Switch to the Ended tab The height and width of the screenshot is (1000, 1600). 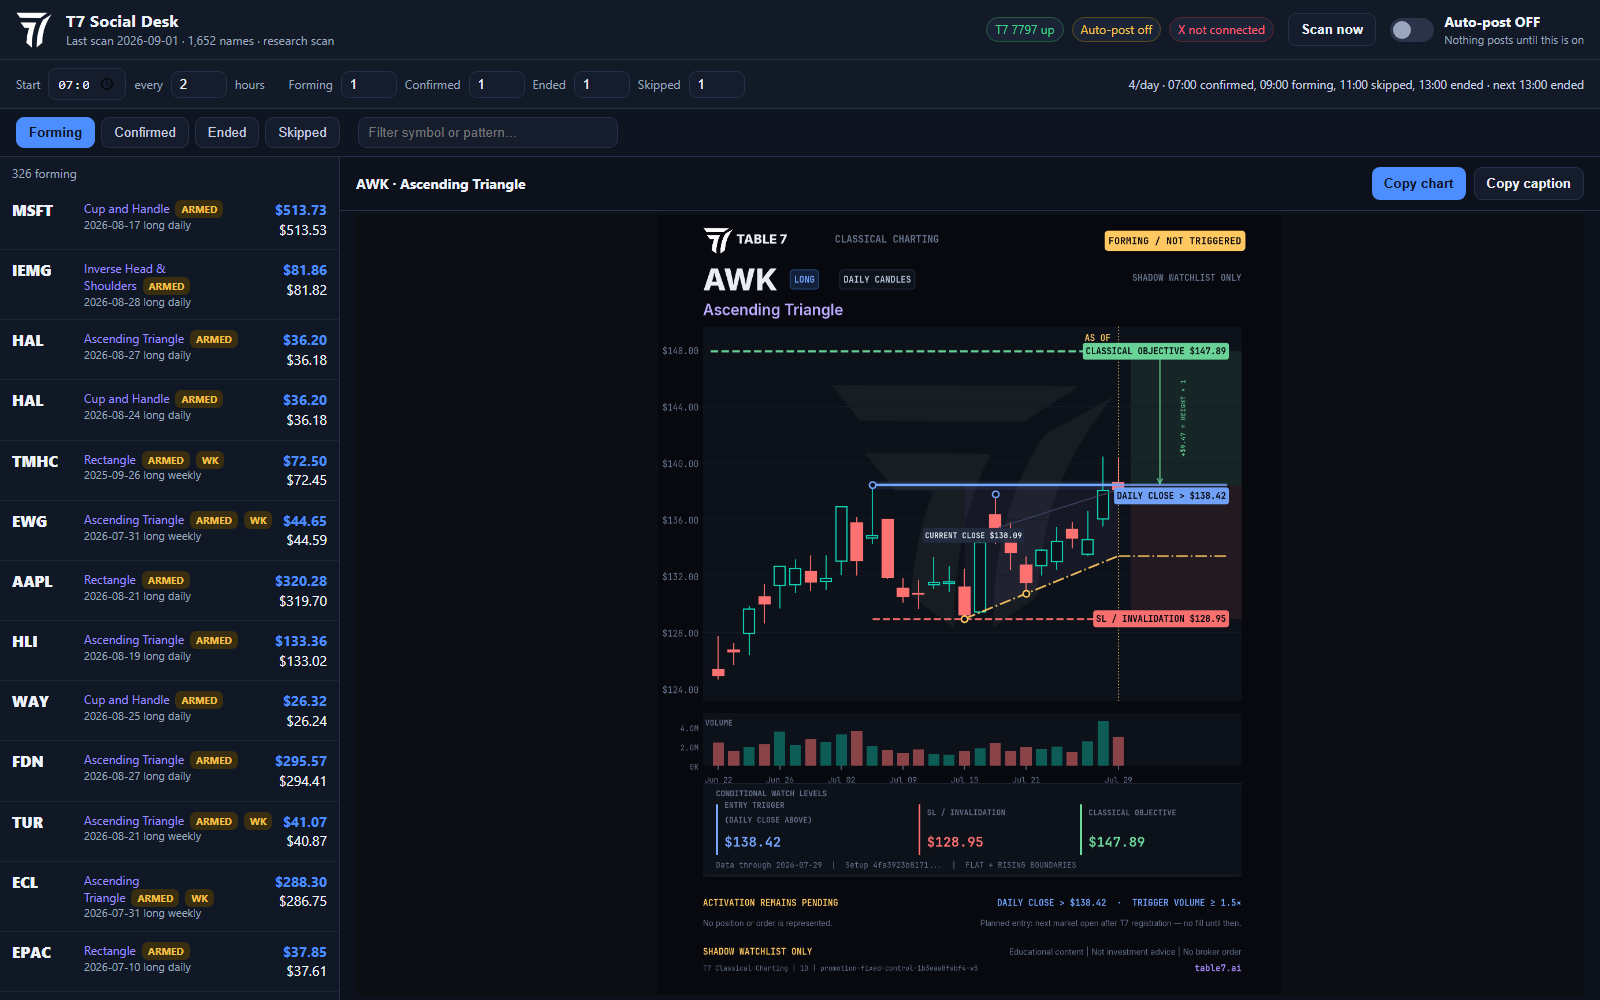coord(227,132)
